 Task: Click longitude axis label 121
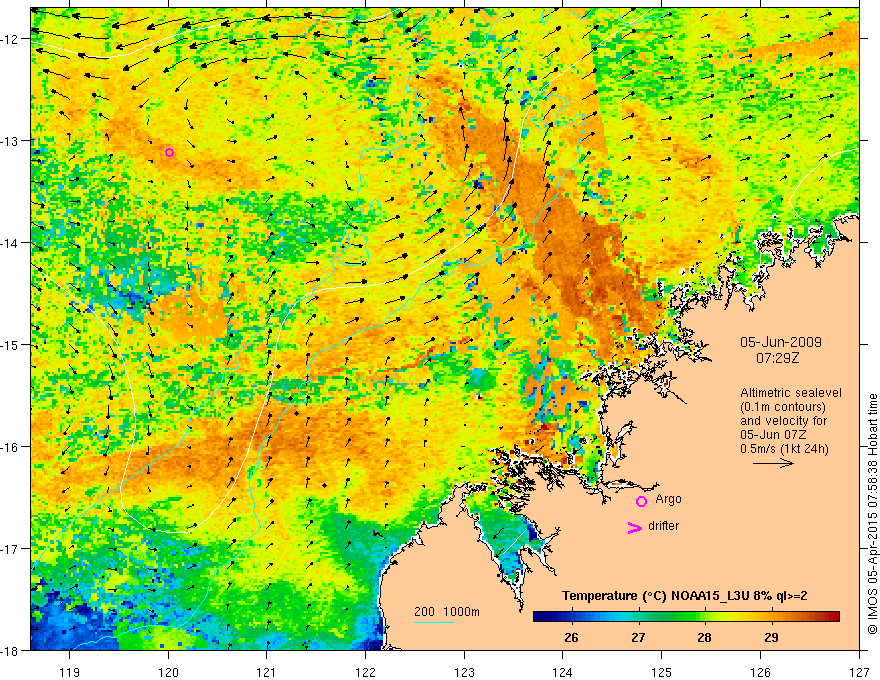click(267, 672)
